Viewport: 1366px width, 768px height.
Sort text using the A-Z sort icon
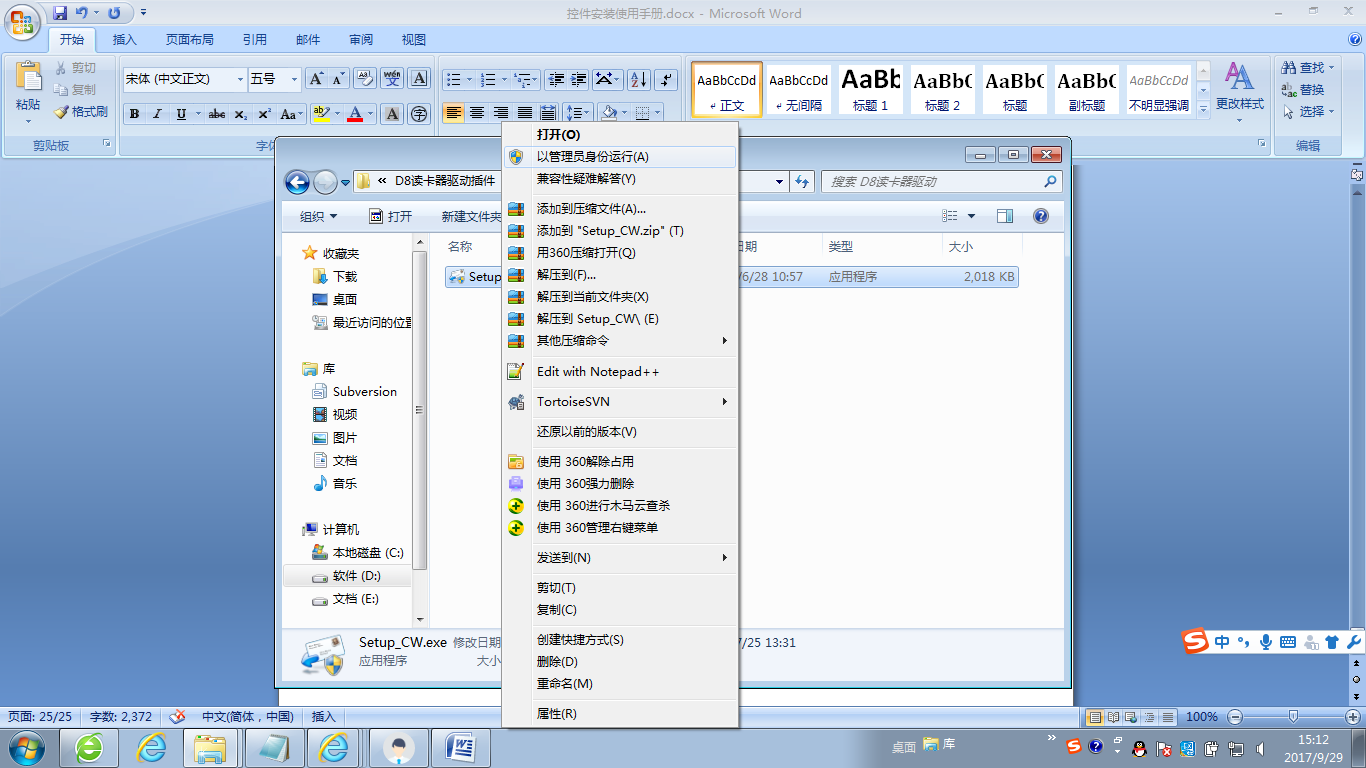[640, 79]
